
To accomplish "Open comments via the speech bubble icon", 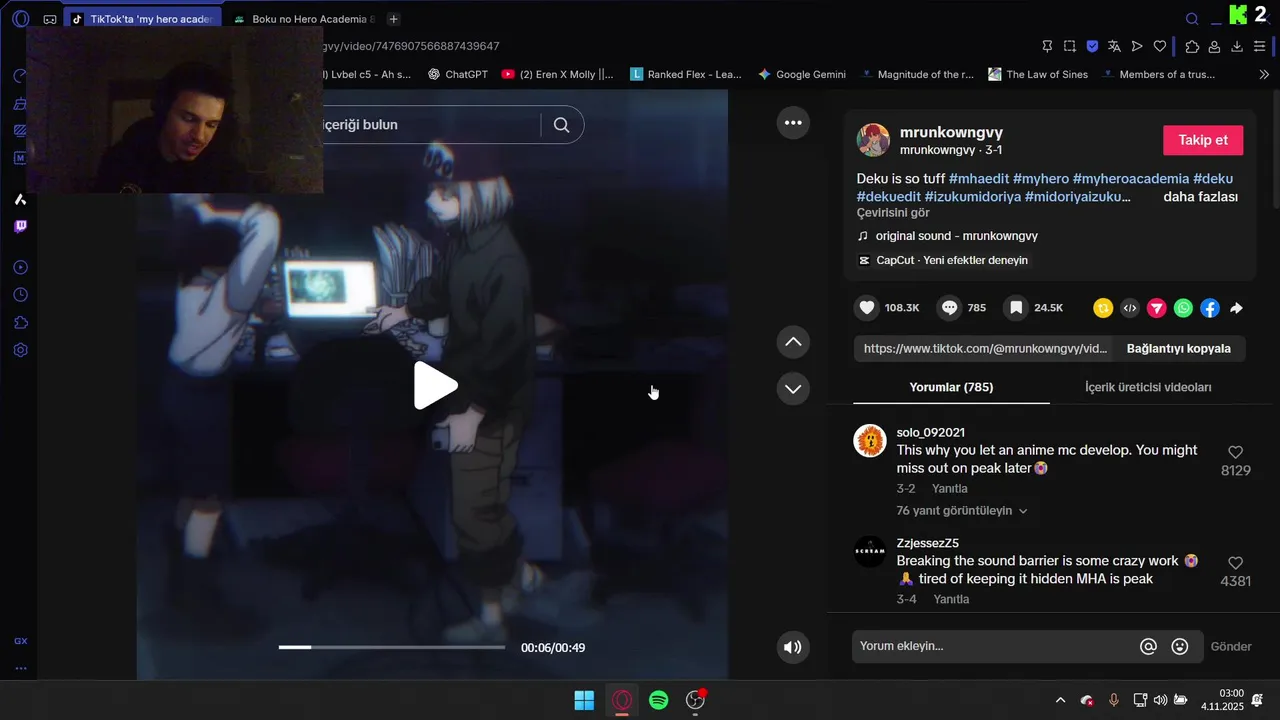I will 950,308.
